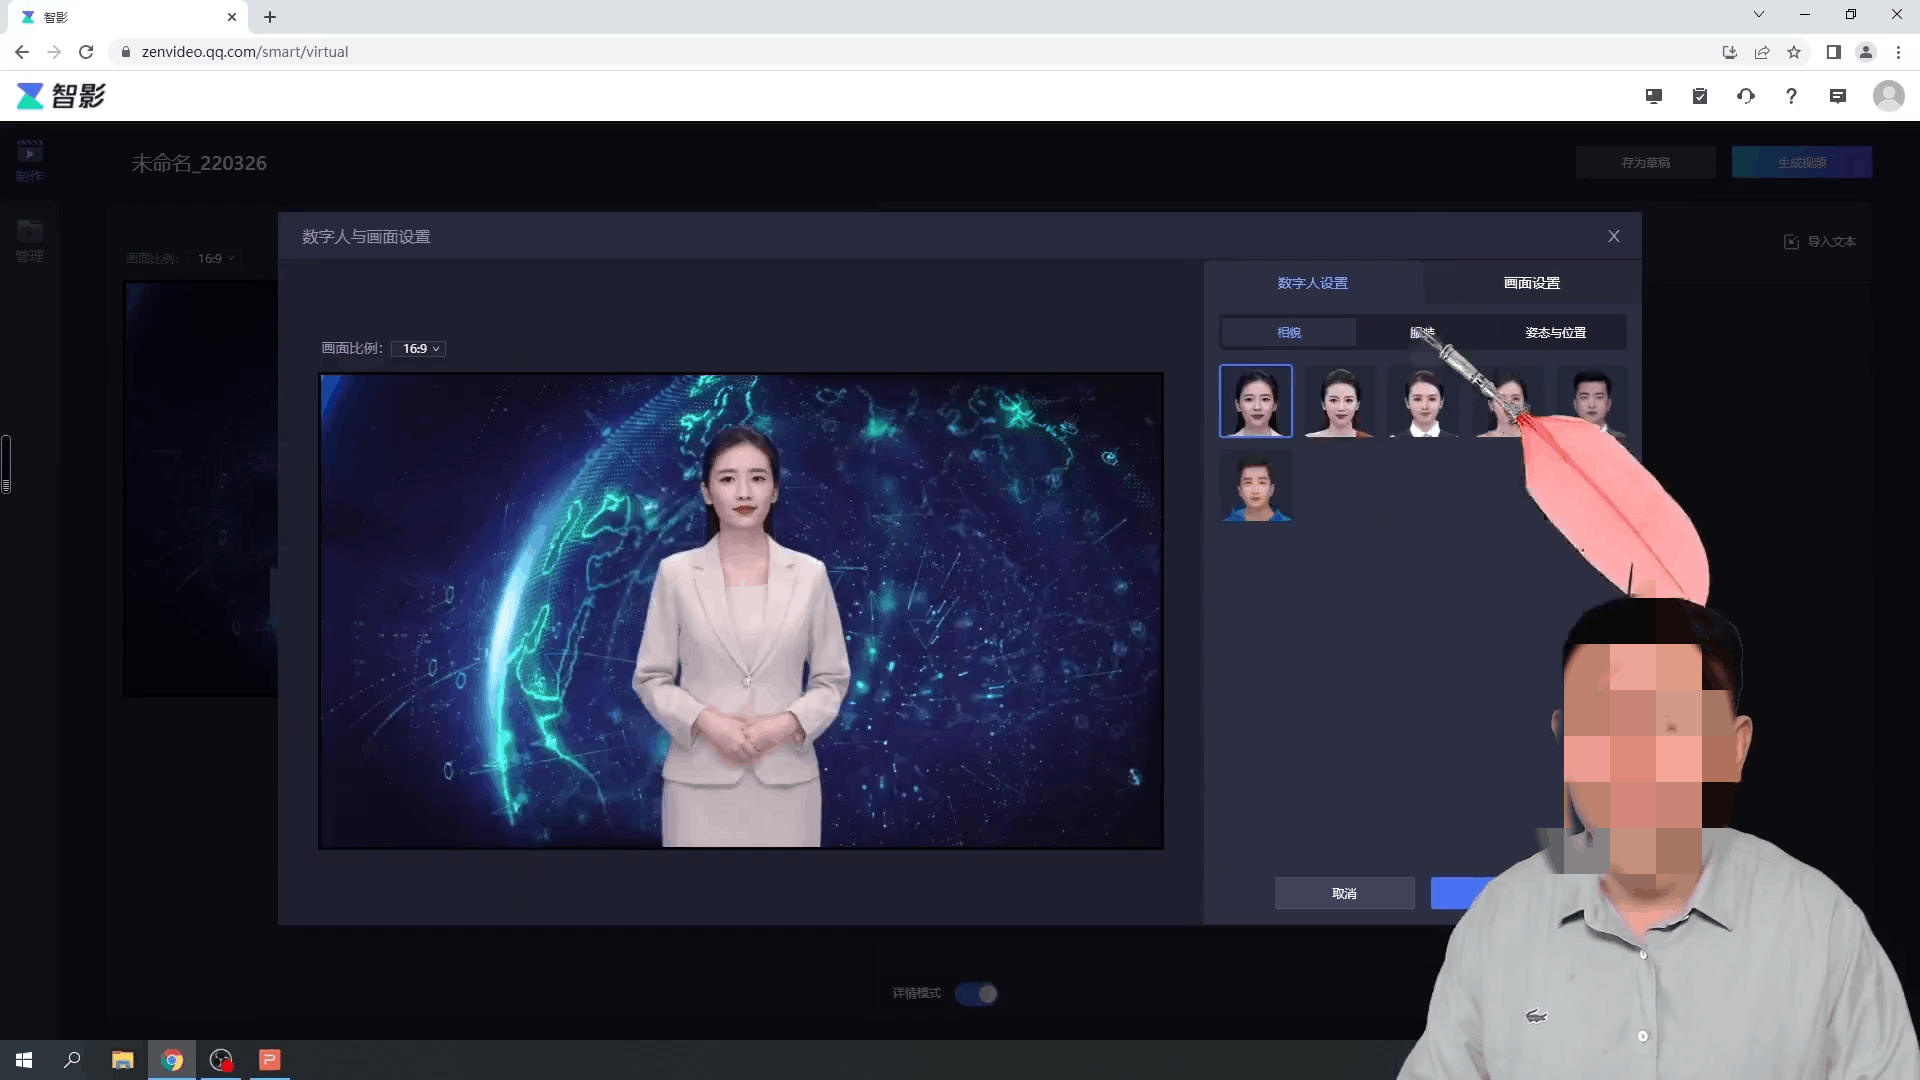Close the 智影 browser tab
The height and width of the screenshot is (1080, 1920).
tap(232, 17)
